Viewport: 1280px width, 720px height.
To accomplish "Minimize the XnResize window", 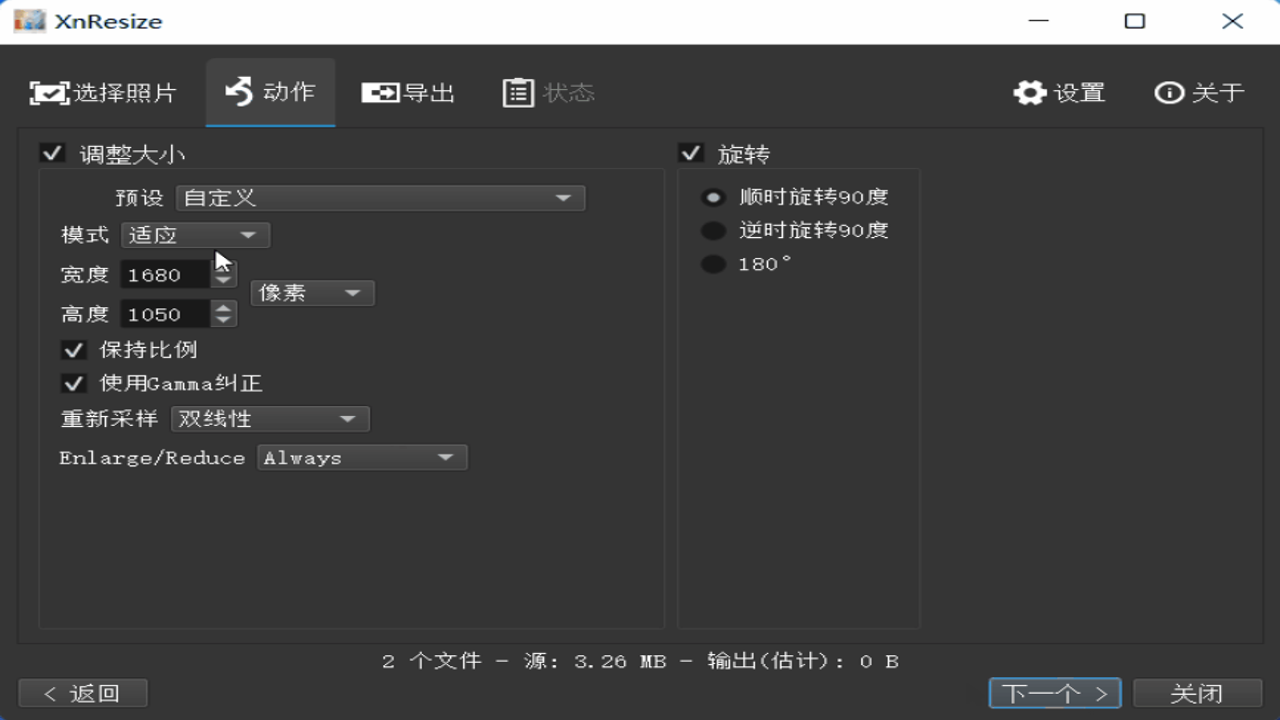I will coord(1039,21).
